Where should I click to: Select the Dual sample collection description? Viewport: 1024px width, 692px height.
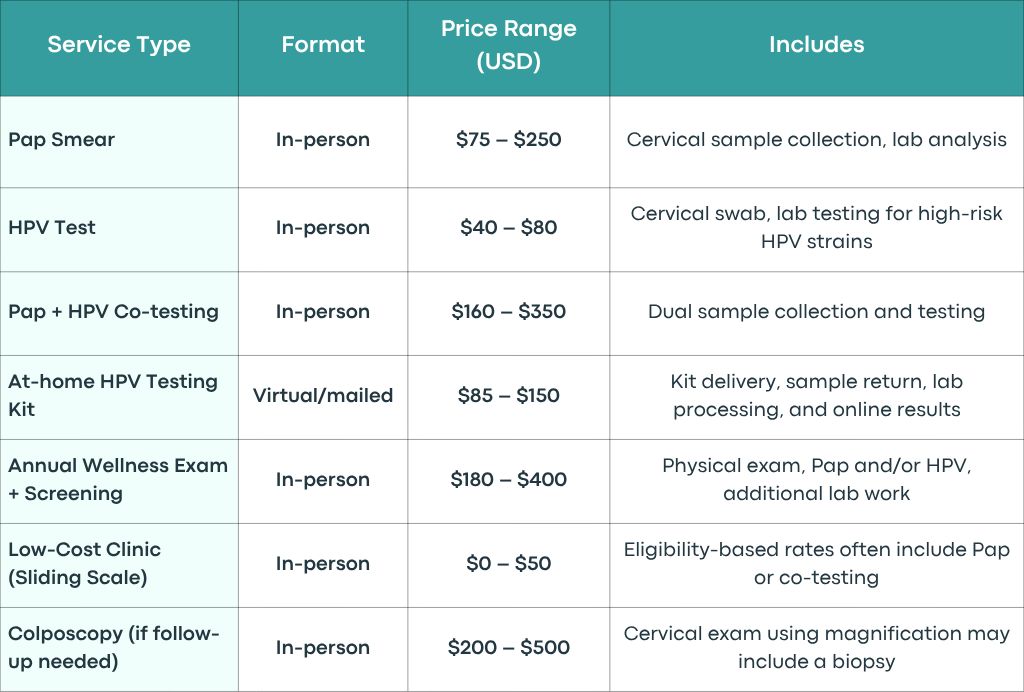coord(816,311)
